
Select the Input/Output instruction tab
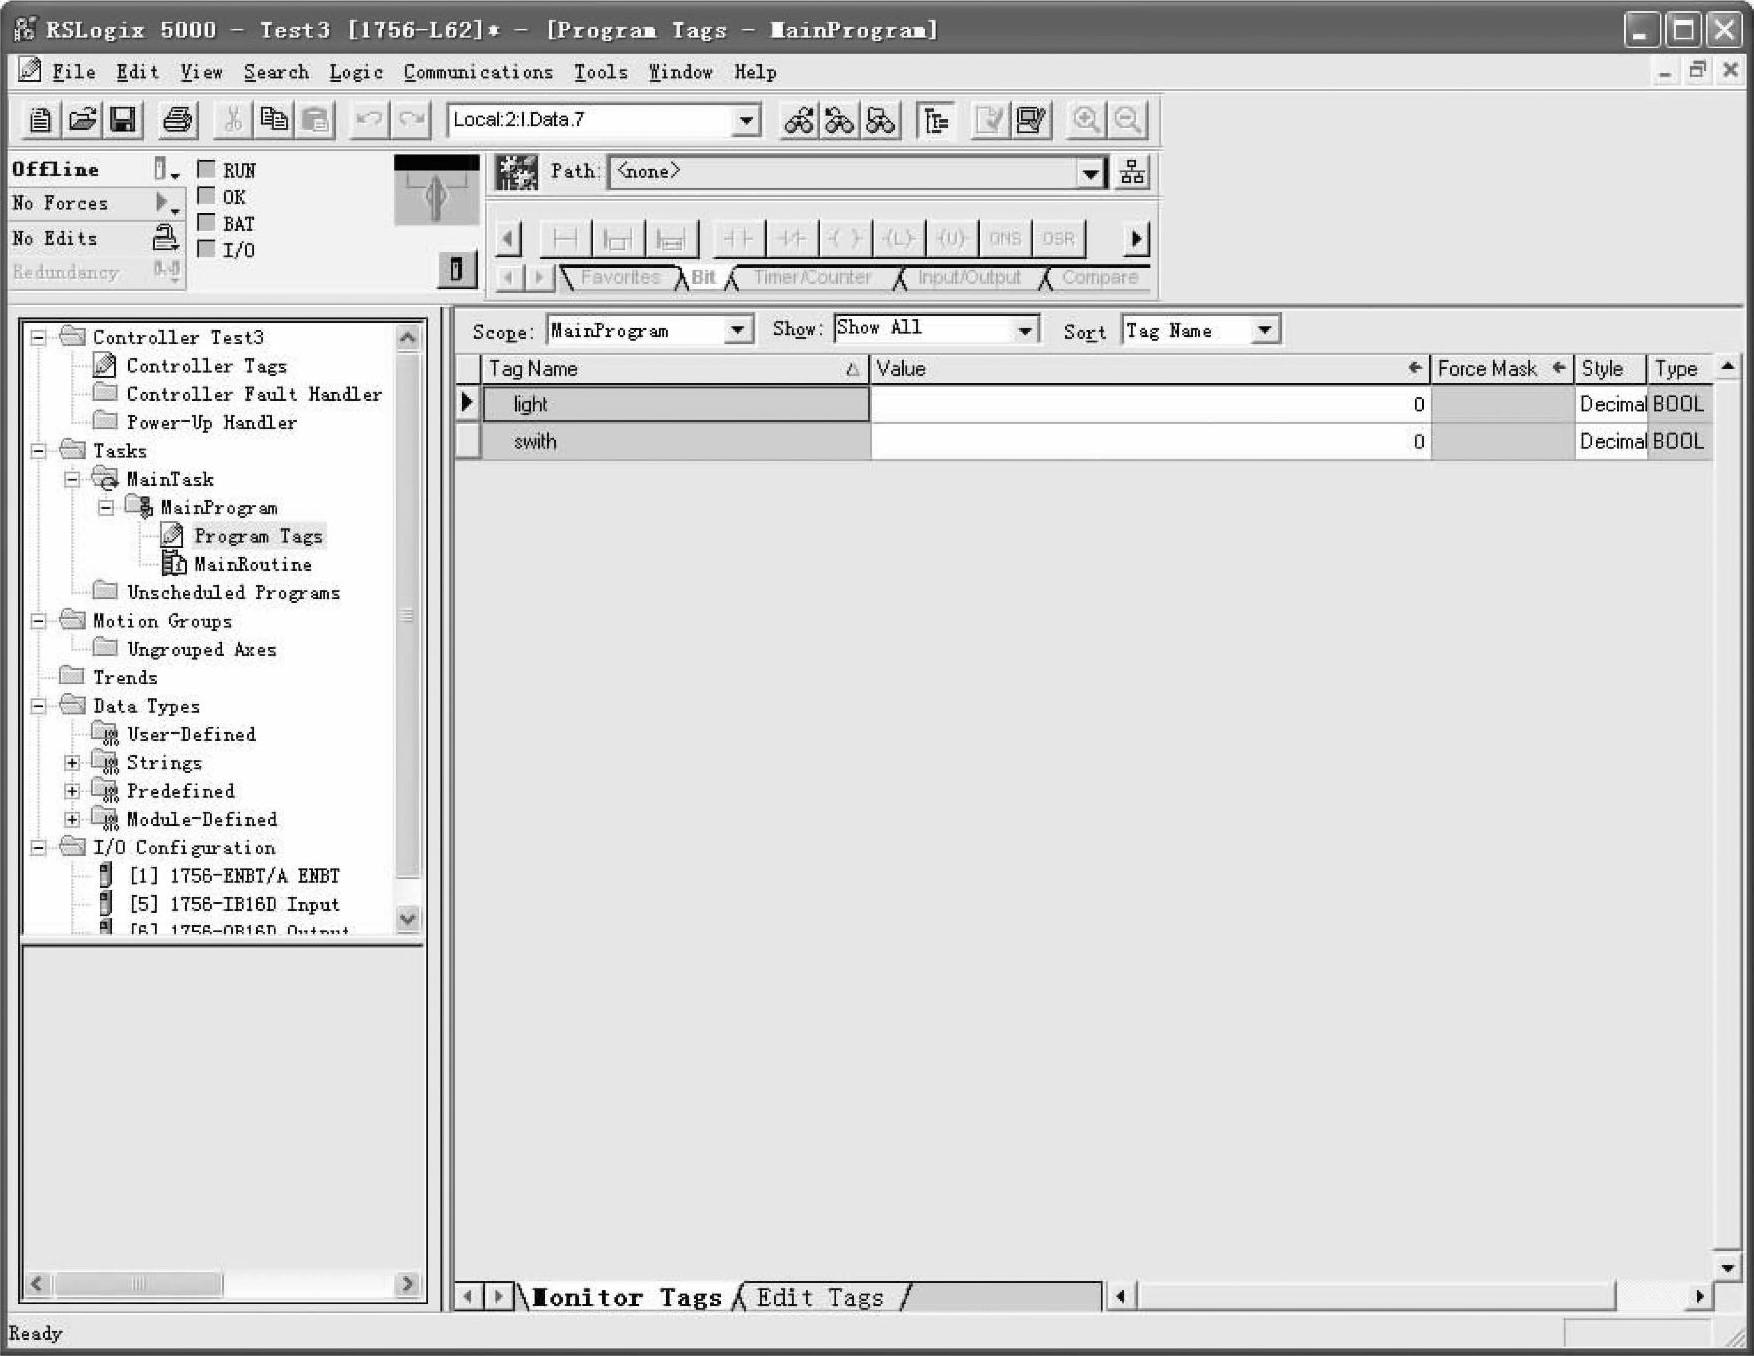point(969,278)
